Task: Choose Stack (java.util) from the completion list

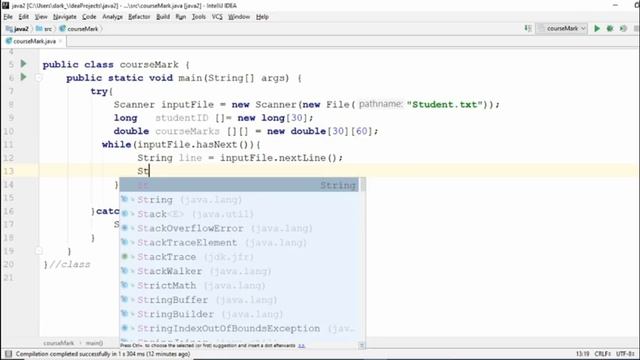Action: coord(239,214)
